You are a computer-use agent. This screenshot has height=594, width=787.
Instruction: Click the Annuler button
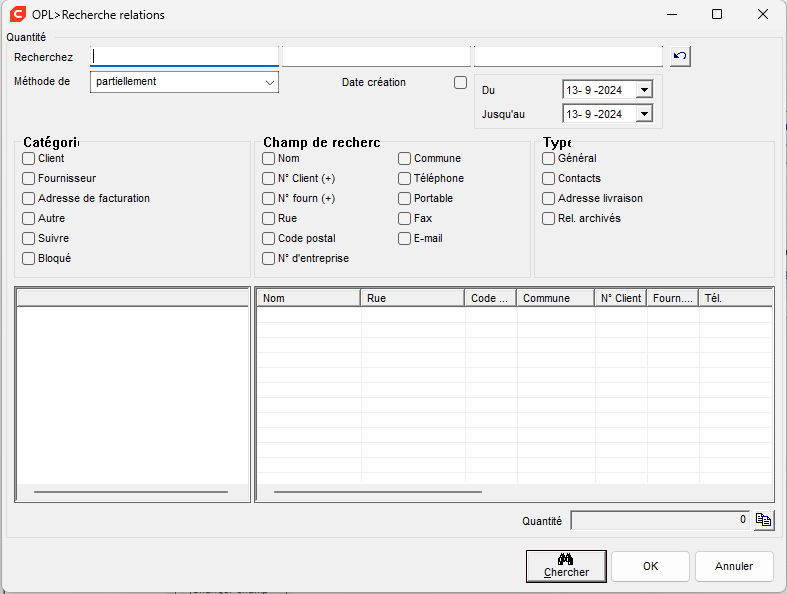(734, 566)
